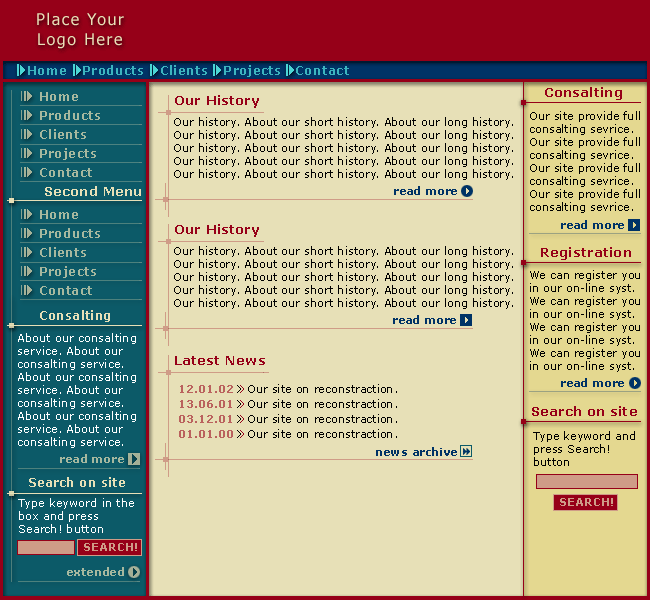
Task: Click the Place Your Logo Here logo
Action: [x=80, y=29]
